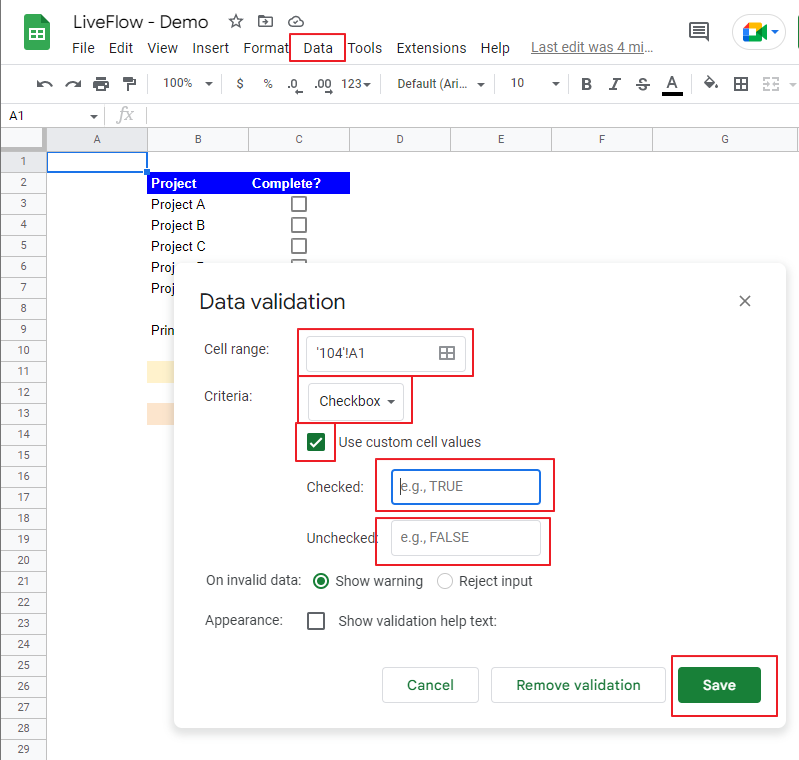This screenshot has height=760, width=799.
Task: Decrease decimal places
Action: pos(295,84)
